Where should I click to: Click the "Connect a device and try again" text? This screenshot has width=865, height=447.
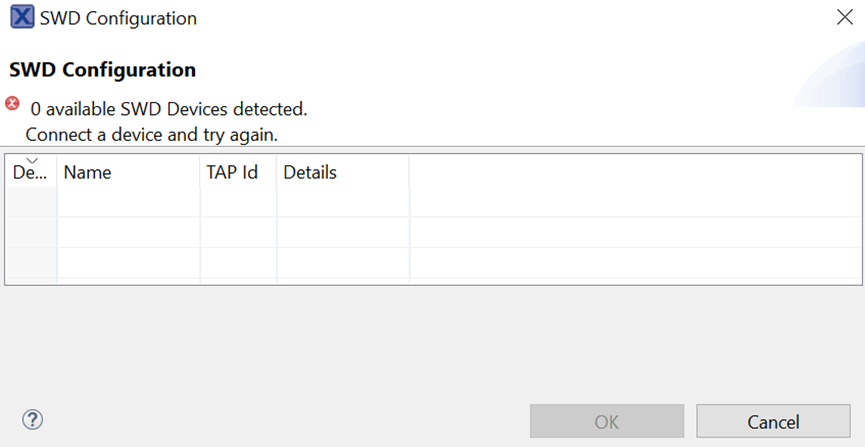tap(151, 134)
